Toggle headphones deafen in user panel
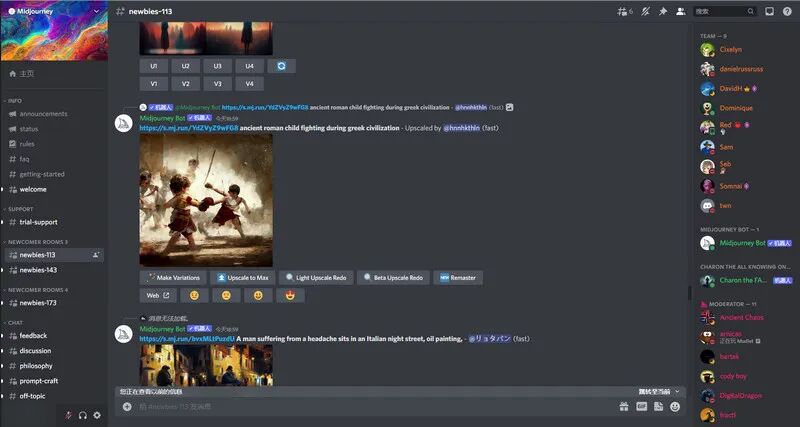This screenshot has width=800, height=427. point(83,415)
